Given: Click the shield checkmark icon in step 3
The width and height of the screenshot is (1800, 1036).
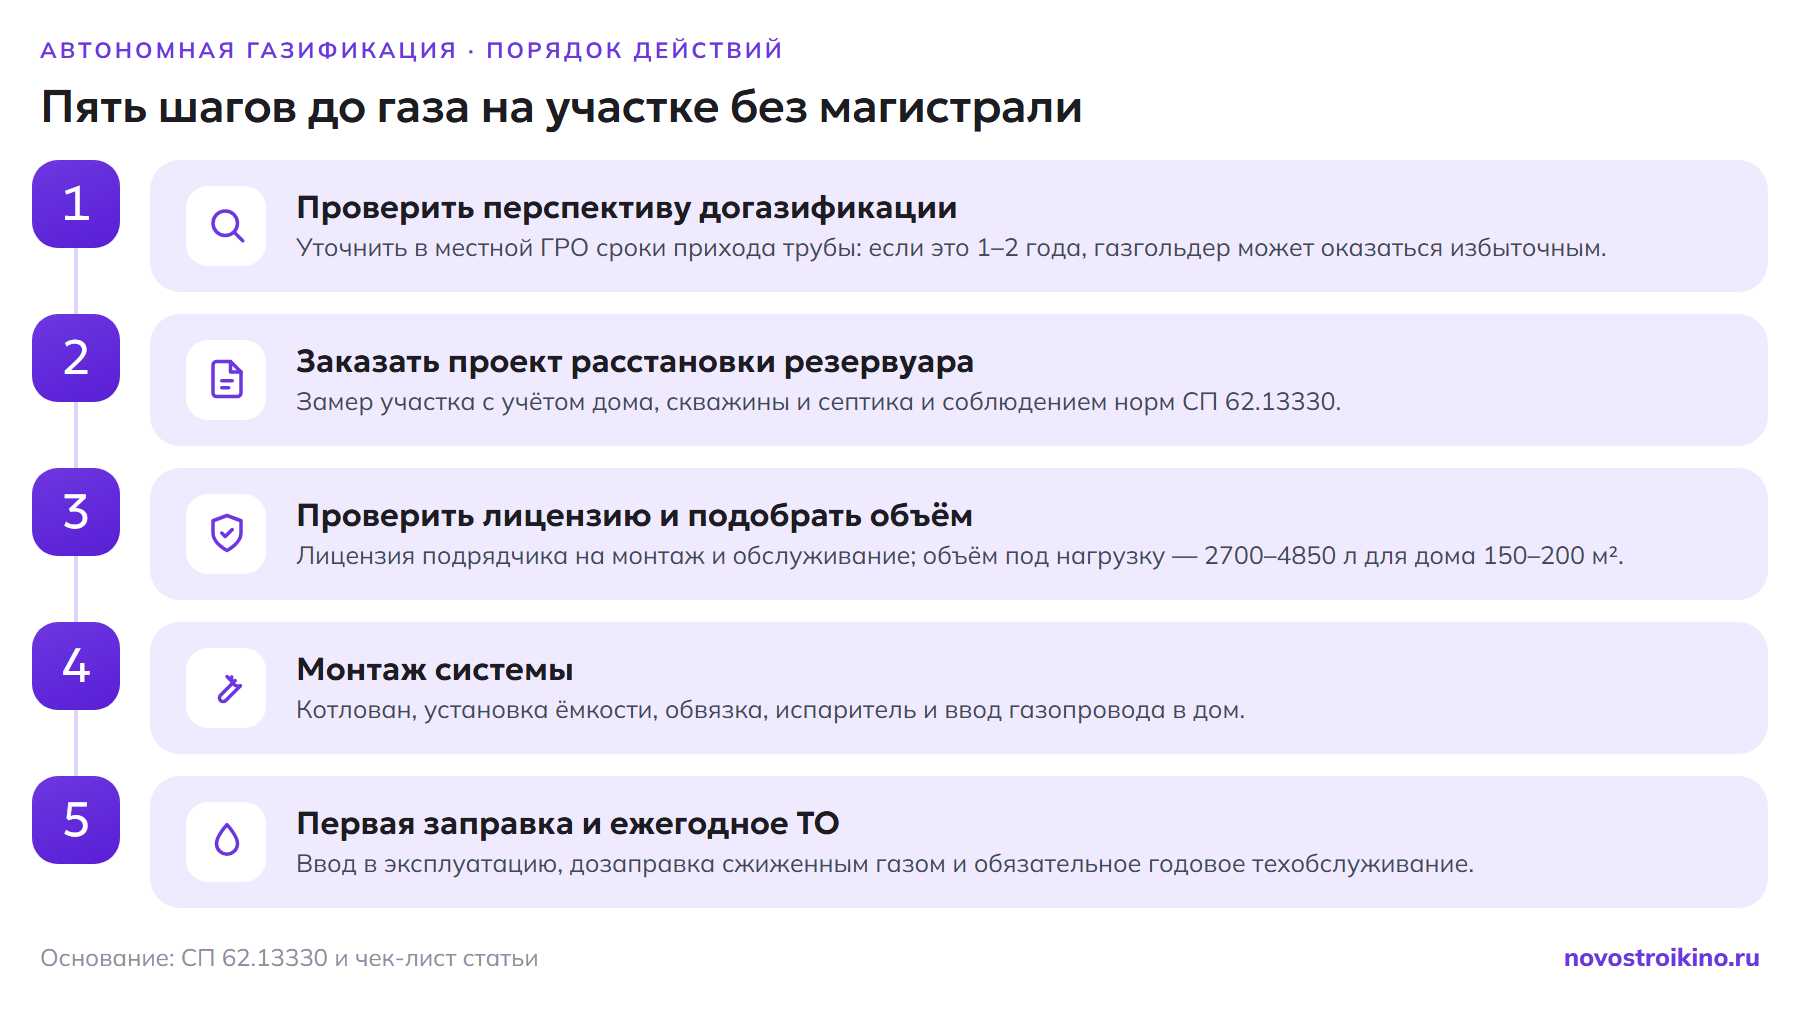Looking at the screenshot, I should click(x=227, y=534).
